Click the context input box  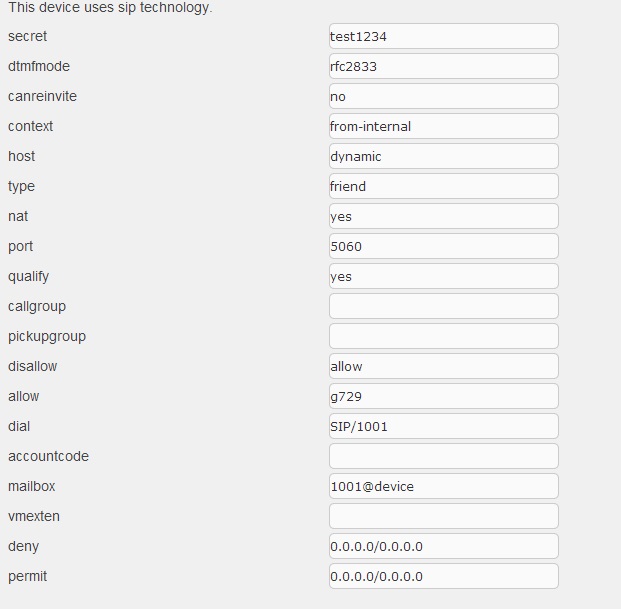click(x=443, y=127)
